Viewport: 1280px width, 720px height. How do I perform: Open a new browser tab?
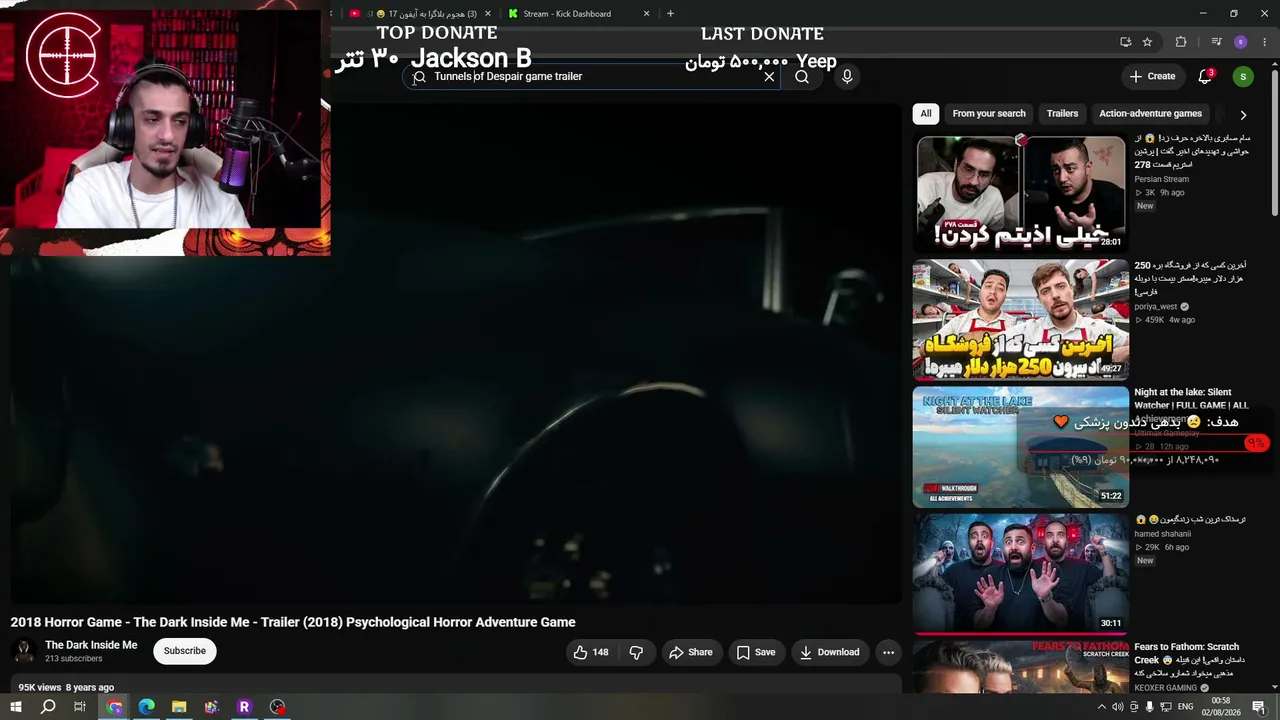[x=670, y=14]
